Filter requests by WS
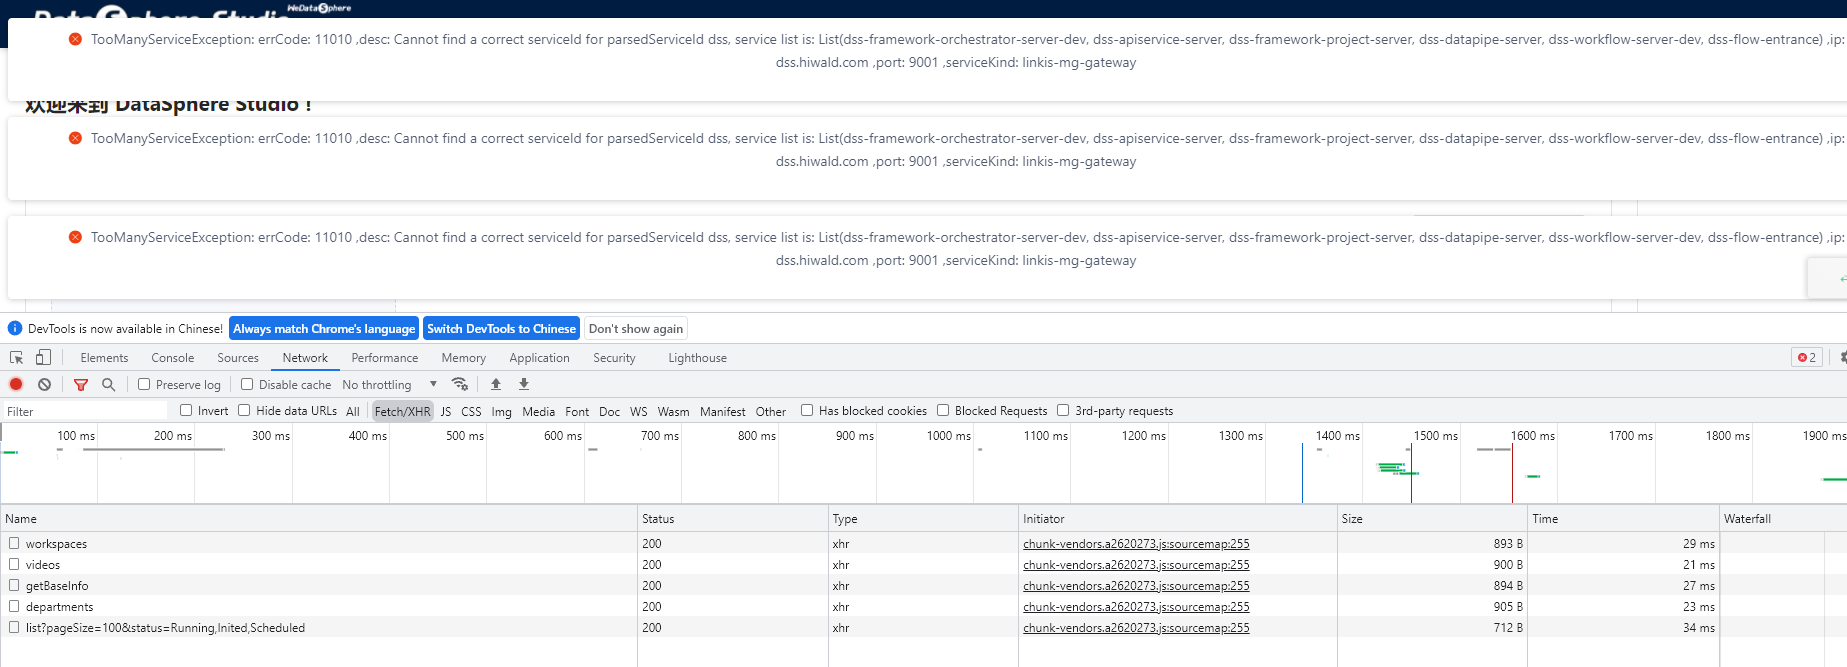The width and height of the screenshot is (1847, 667). pyautogui.click(x=639, y=411)
